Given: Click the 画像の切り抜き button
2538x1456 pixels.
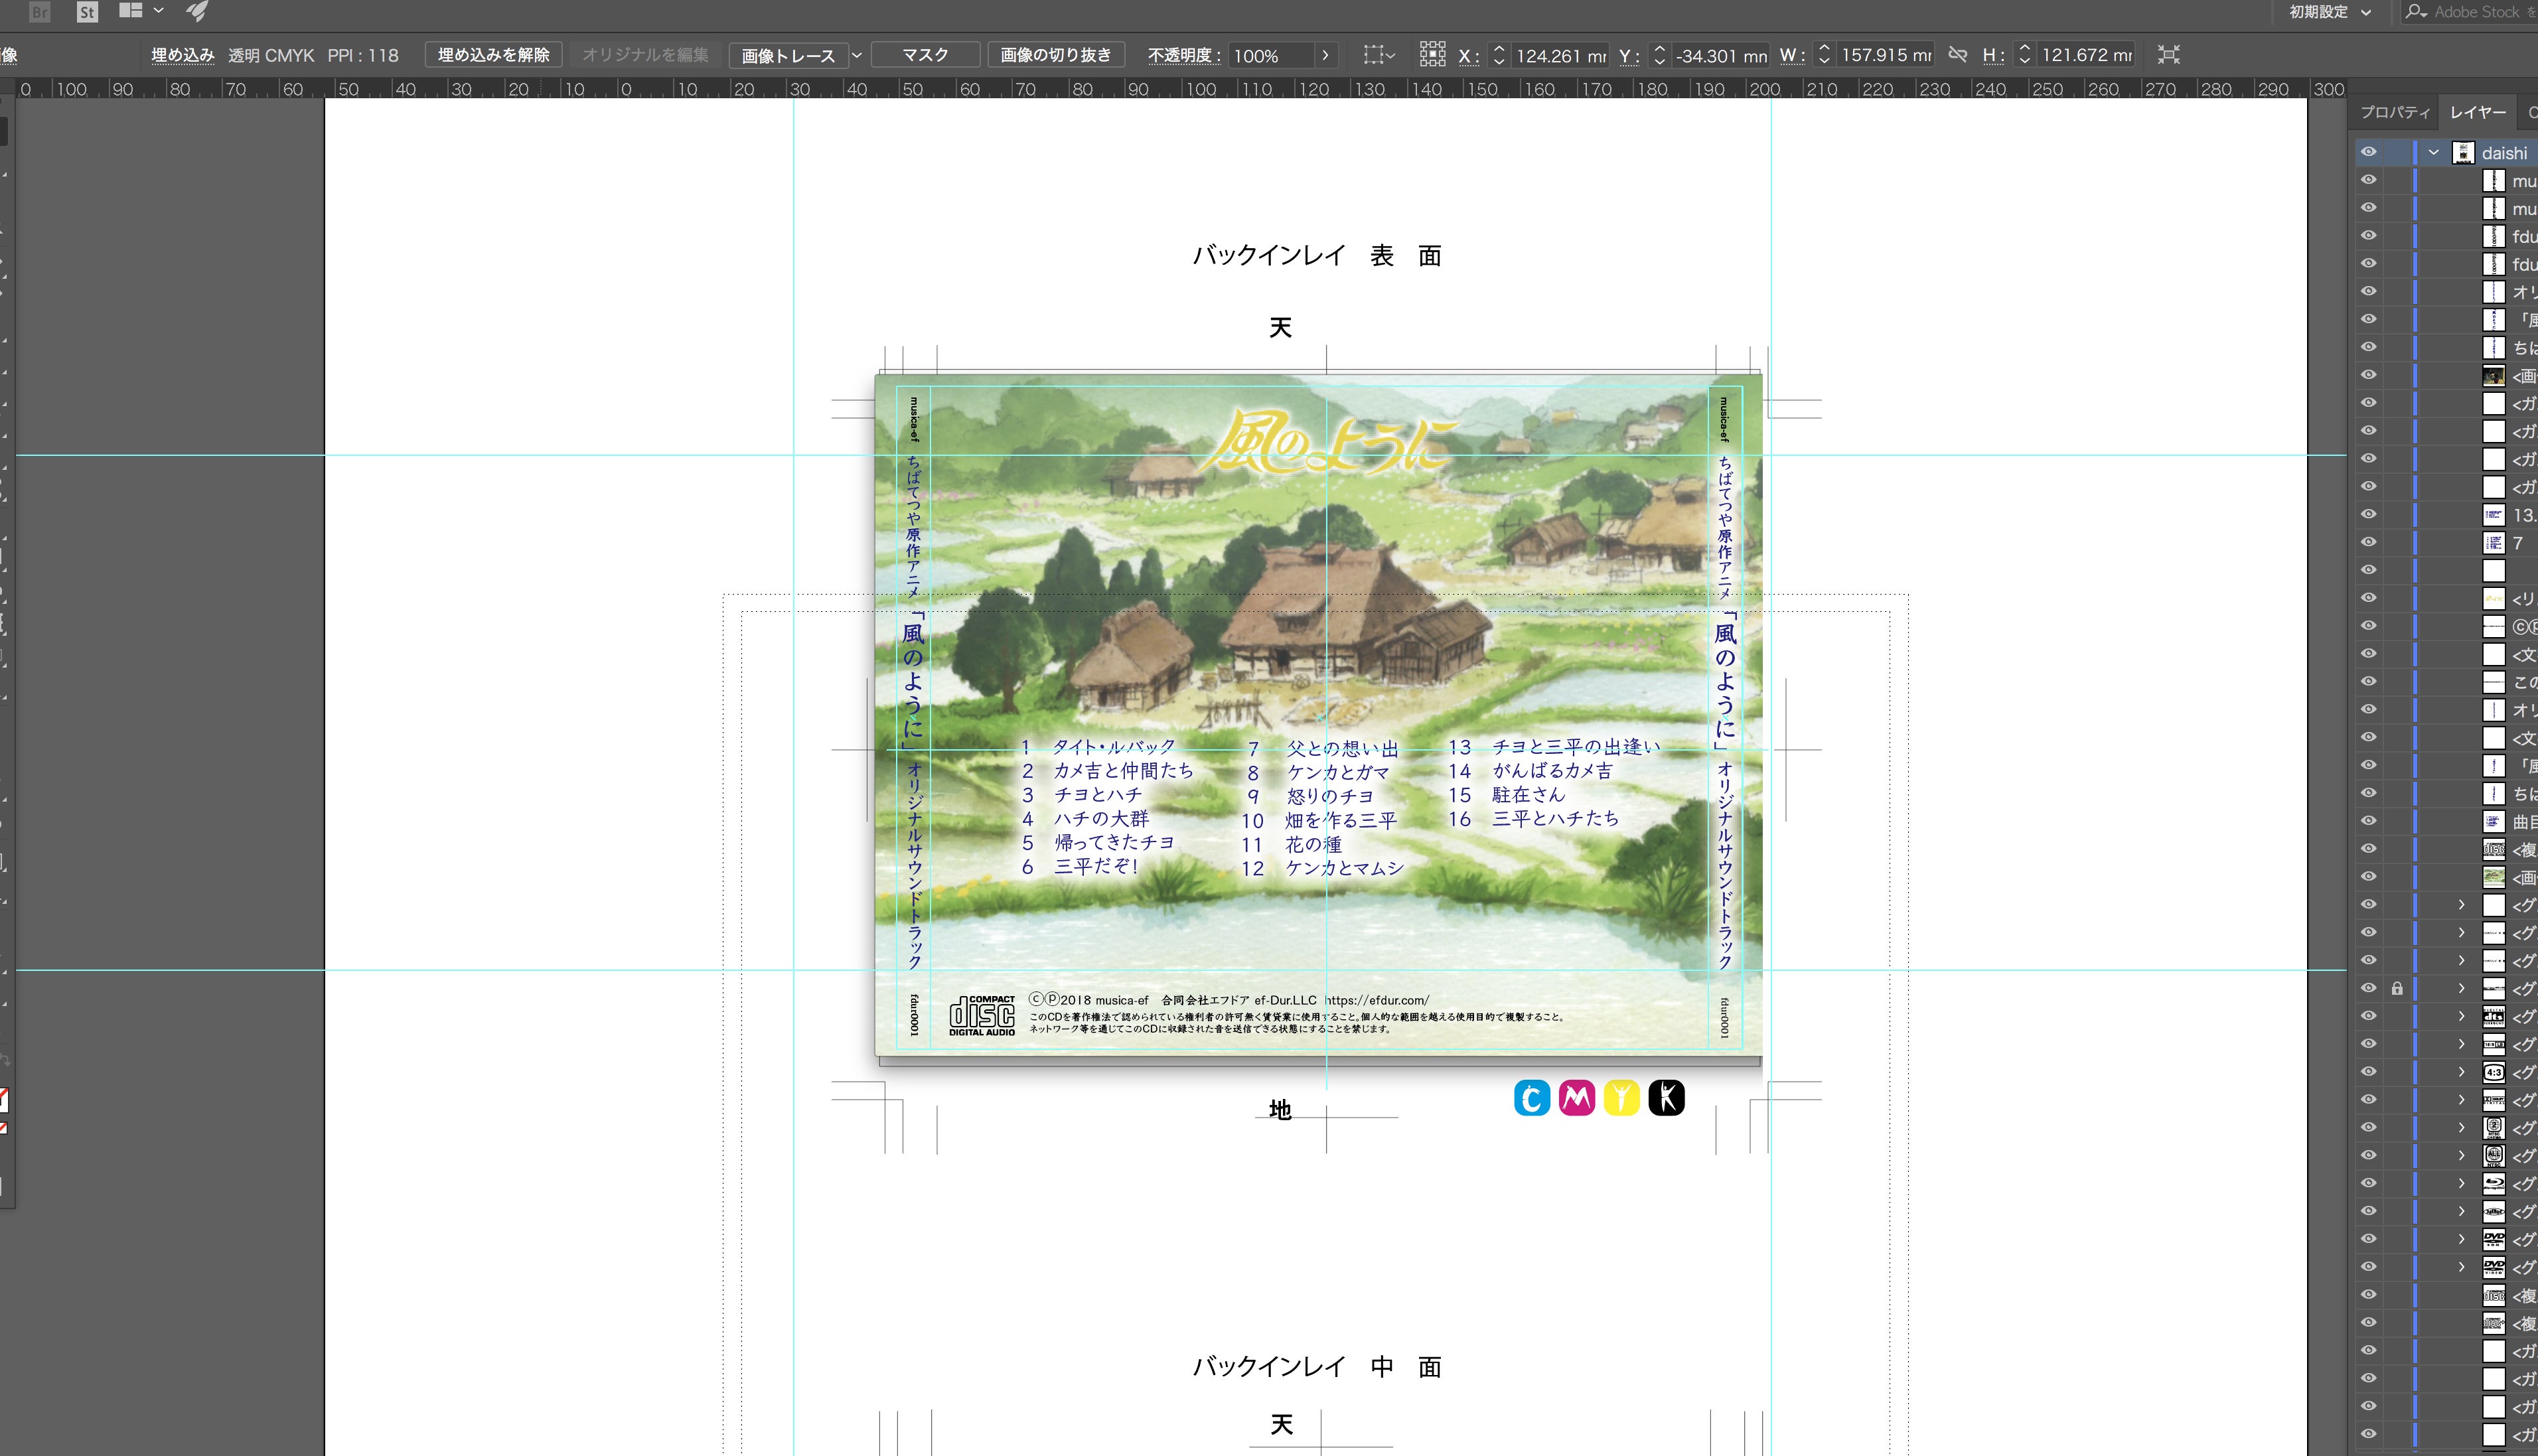Looking at the screenshot, I should click(x=1056, y=55).
